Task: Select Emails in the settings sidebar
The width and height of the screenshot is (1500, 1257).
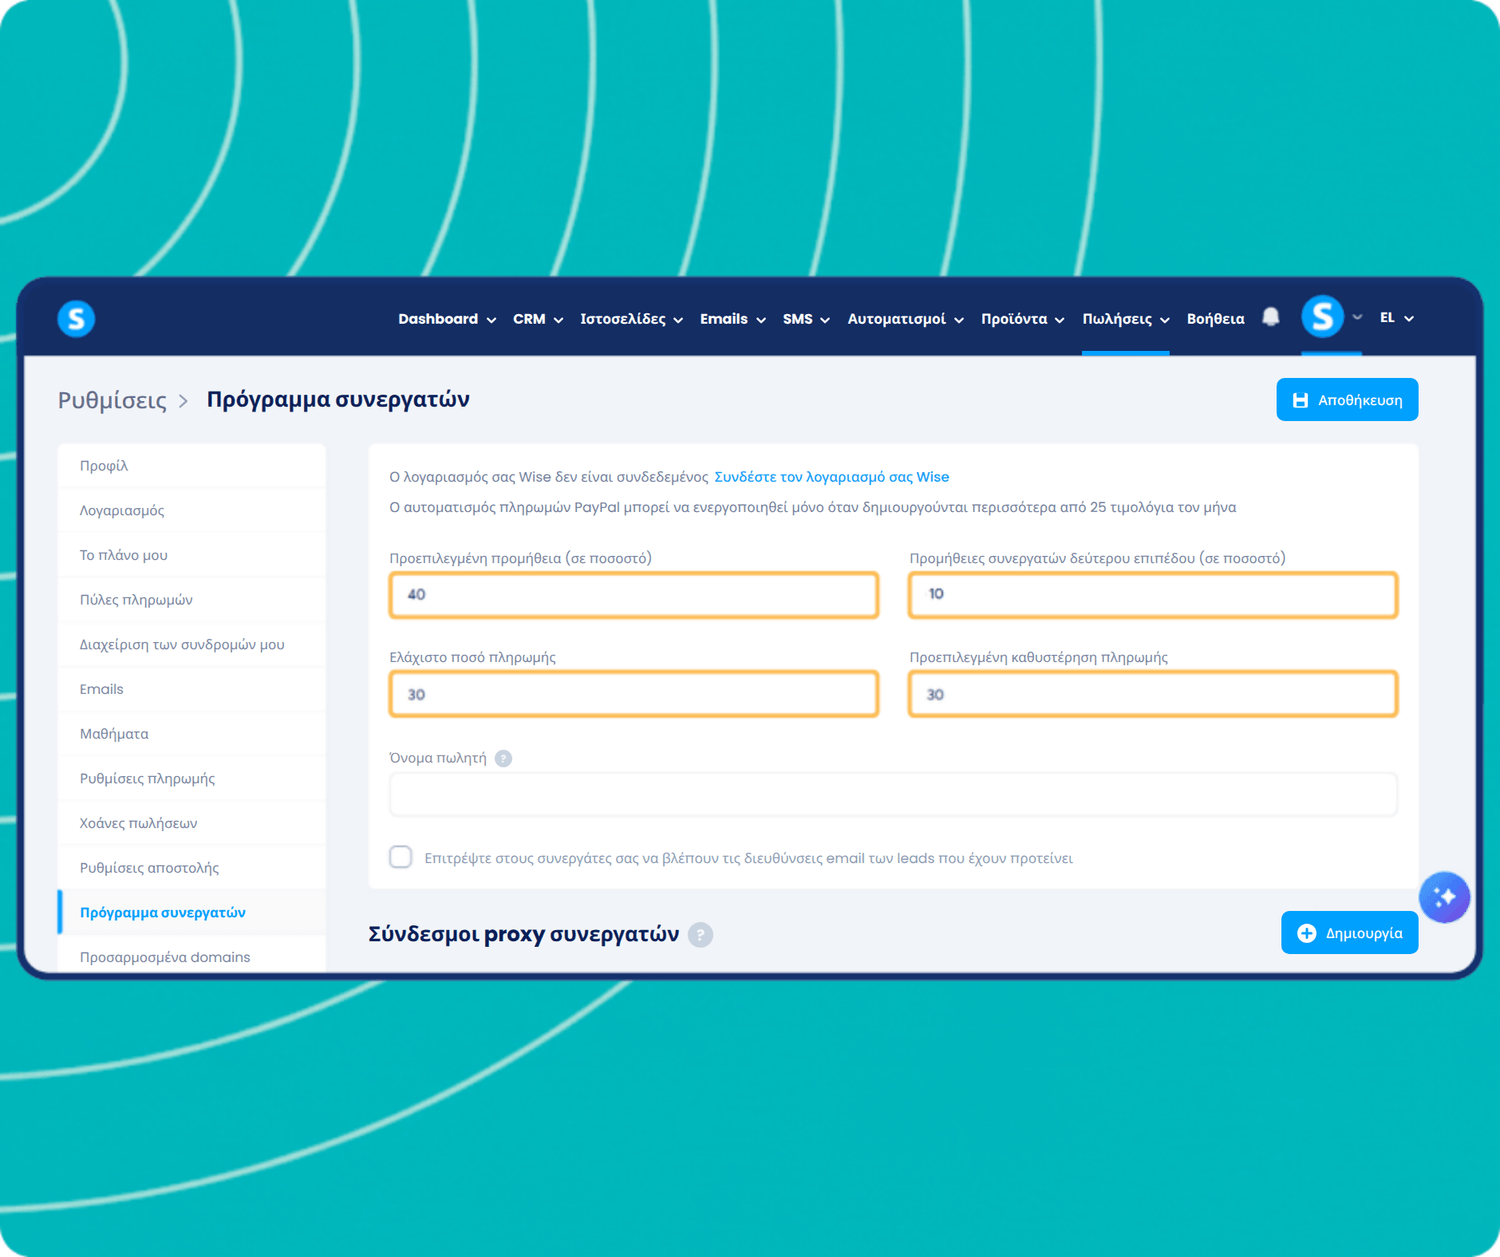Action: click(x=192, y=689)
